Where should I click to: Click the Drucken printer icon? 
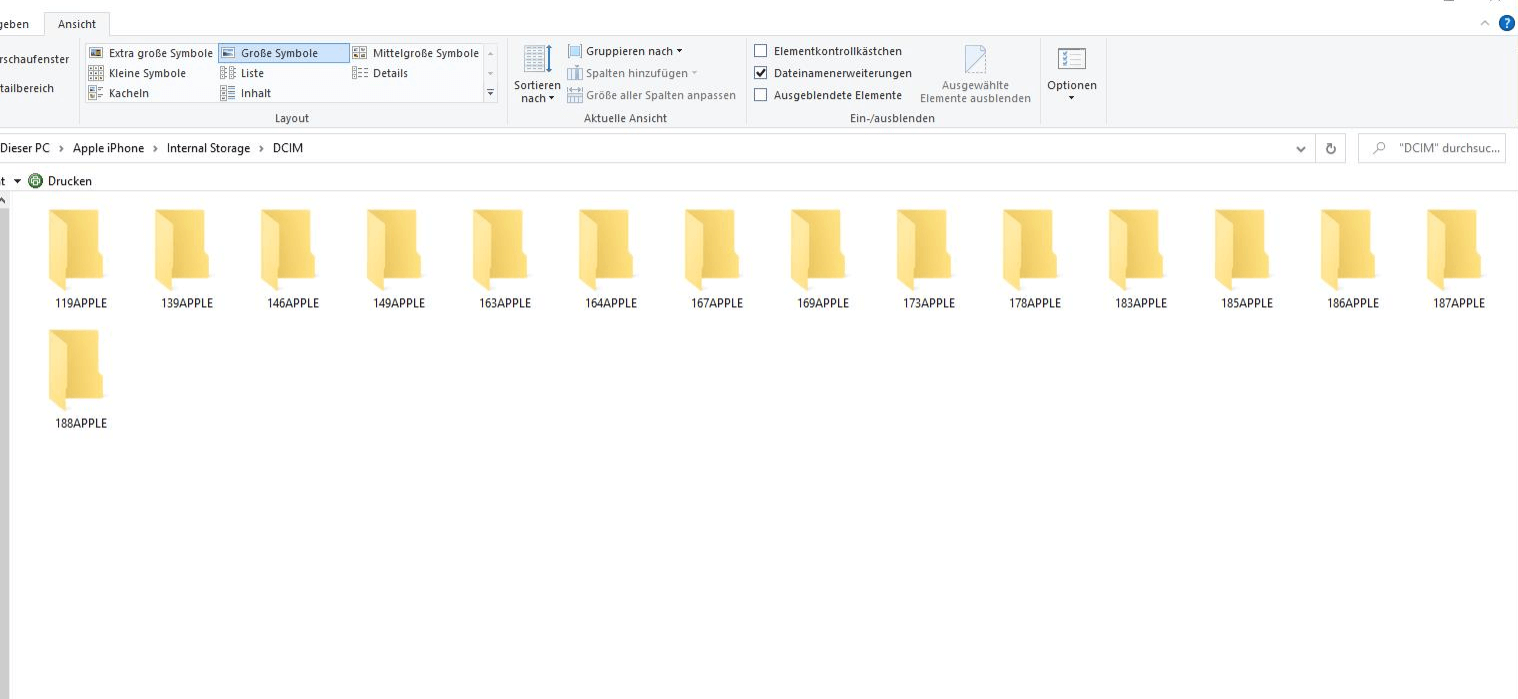36,181
